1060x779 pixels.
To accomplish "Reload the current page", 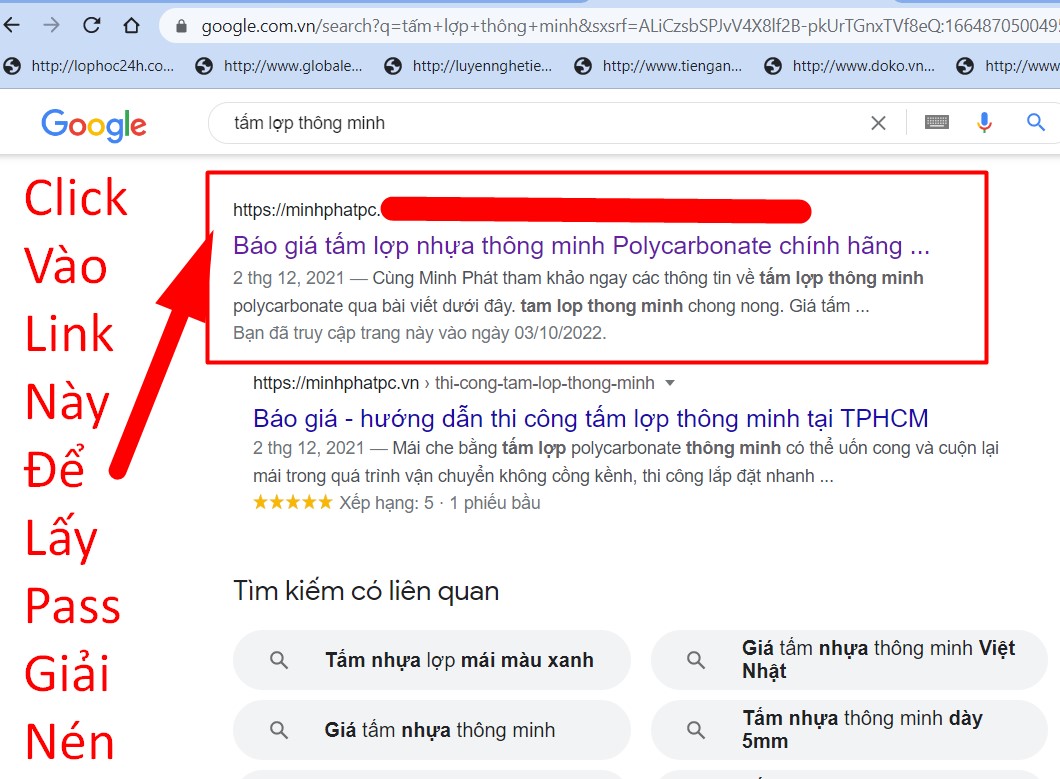I will pyautogui.click(x=91, y=26).
